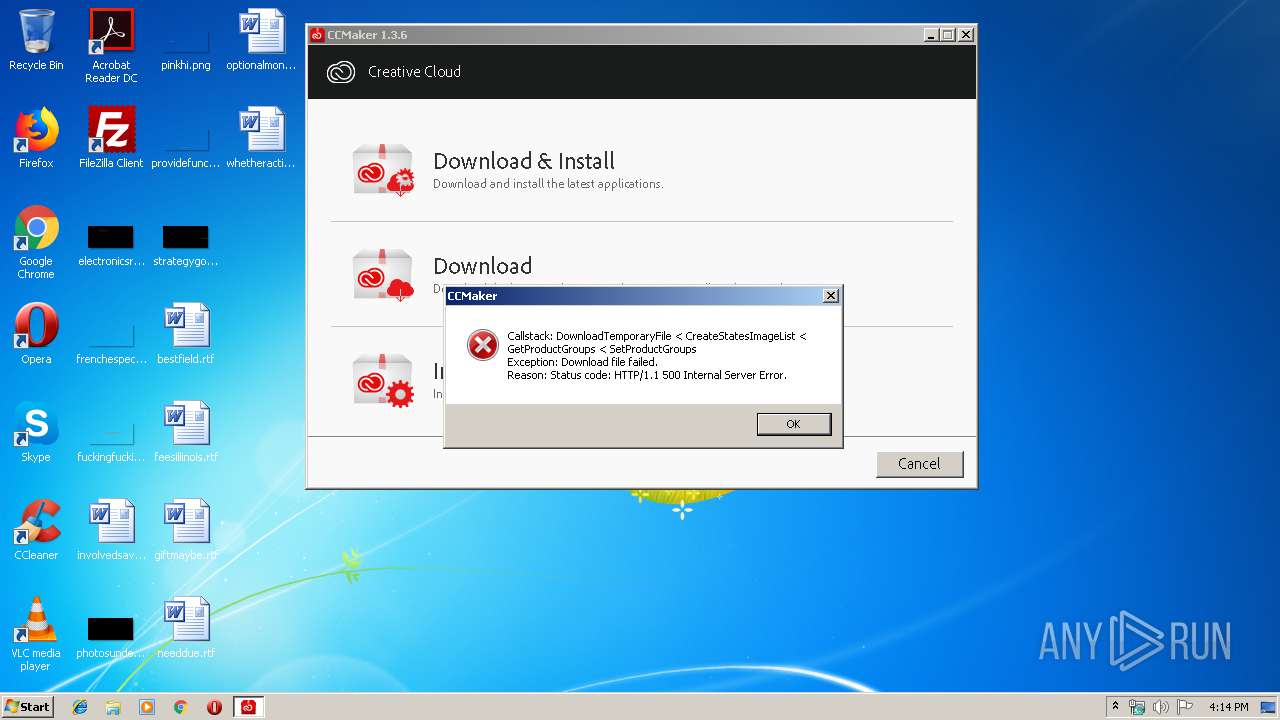Click the red error icon in the dialog
The image size is (1280, 720).
pyautogui.click(x=483, y=346)
